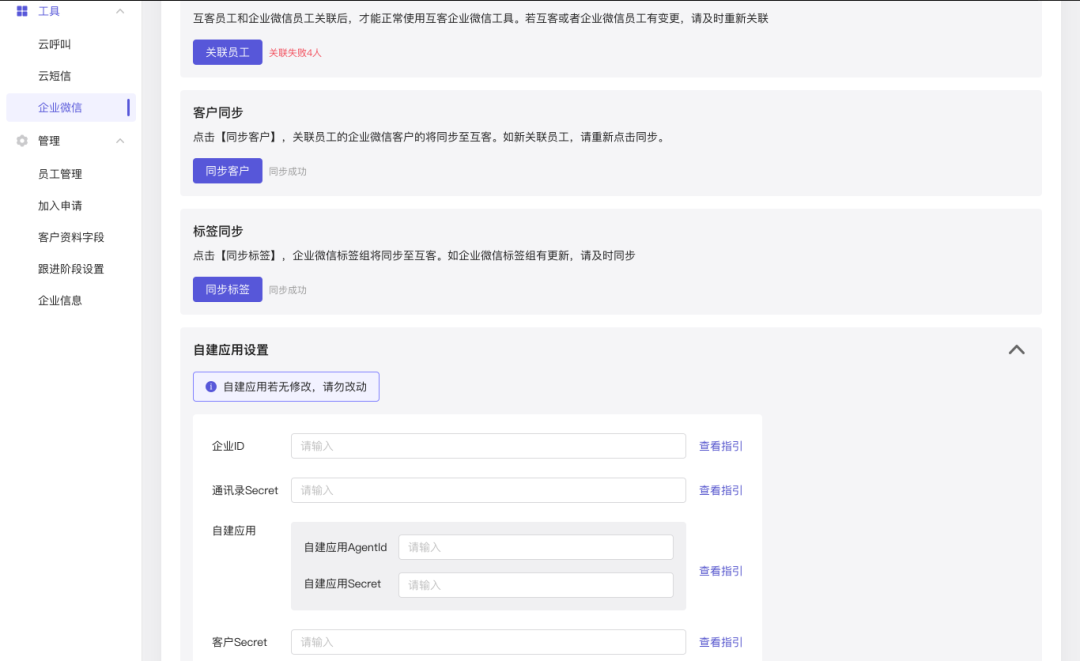
Task: Click the 自建应用AgentId label
Action: pyautogui.click(x=345, y=547)
